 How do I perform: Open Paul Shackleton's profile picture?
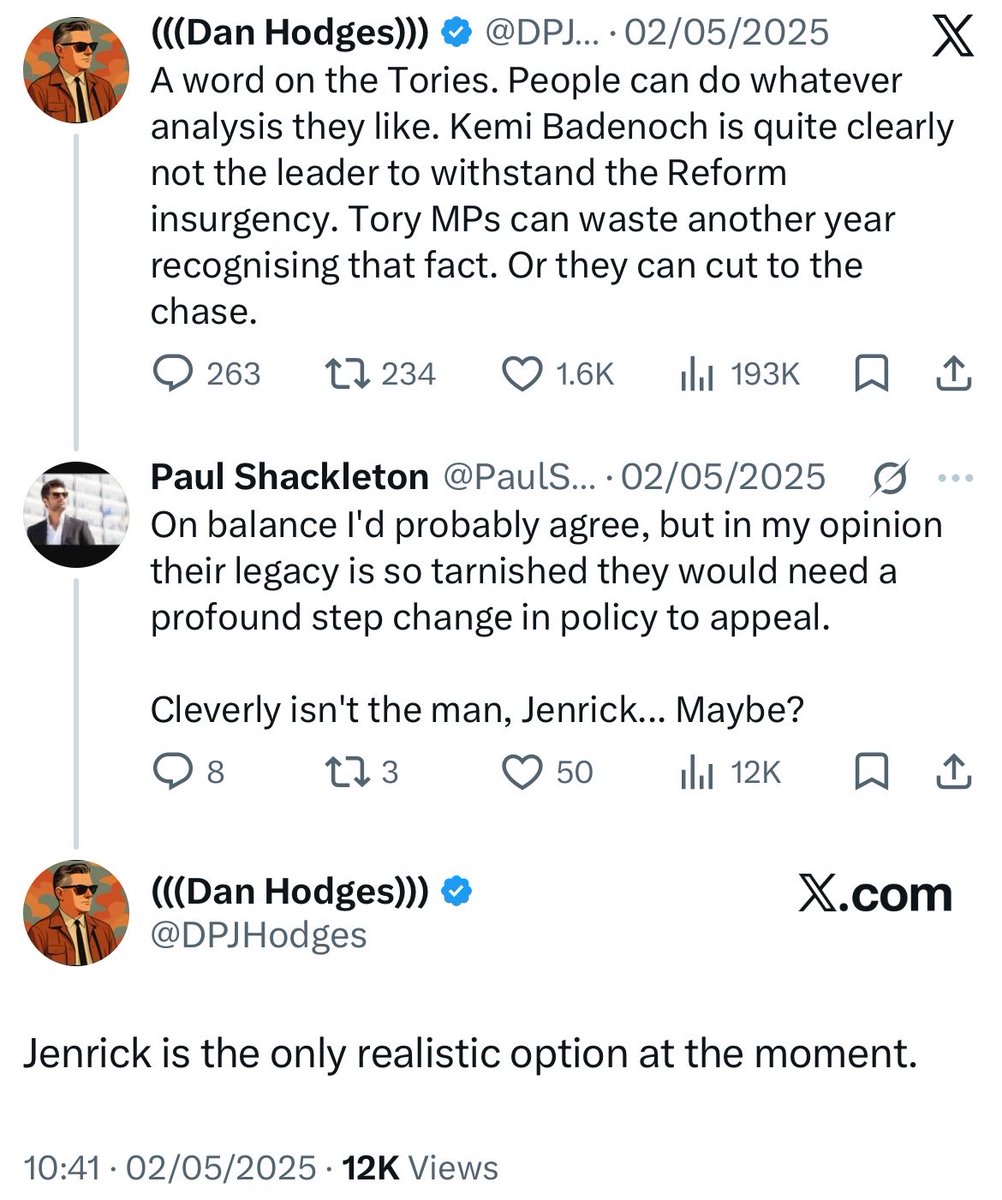[x=77, y=515]
